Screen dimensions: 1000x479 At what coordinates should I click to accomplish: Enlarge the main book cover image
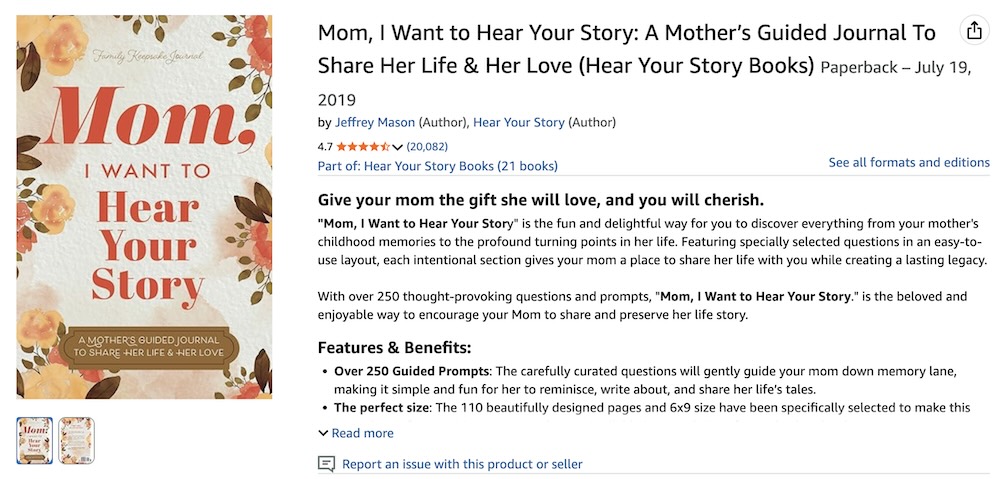point(144,207)
